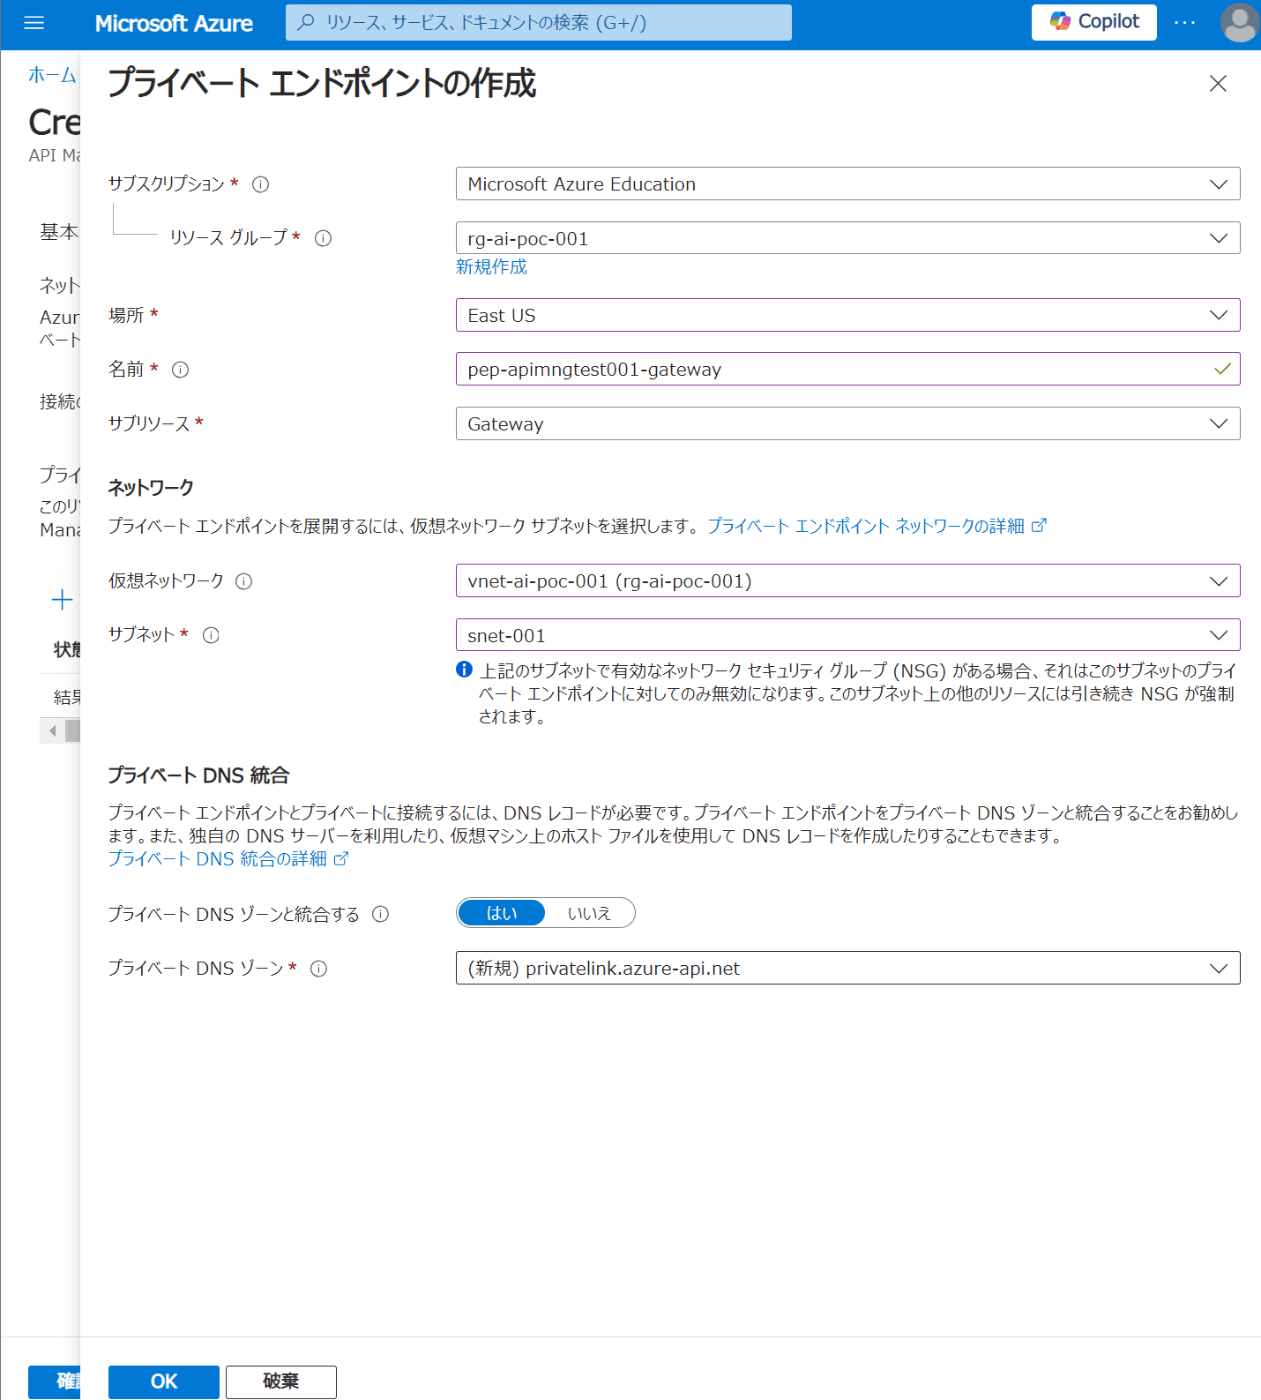Launch Copilot from the top bar

pyautogui.click(x=1093, y=22)
